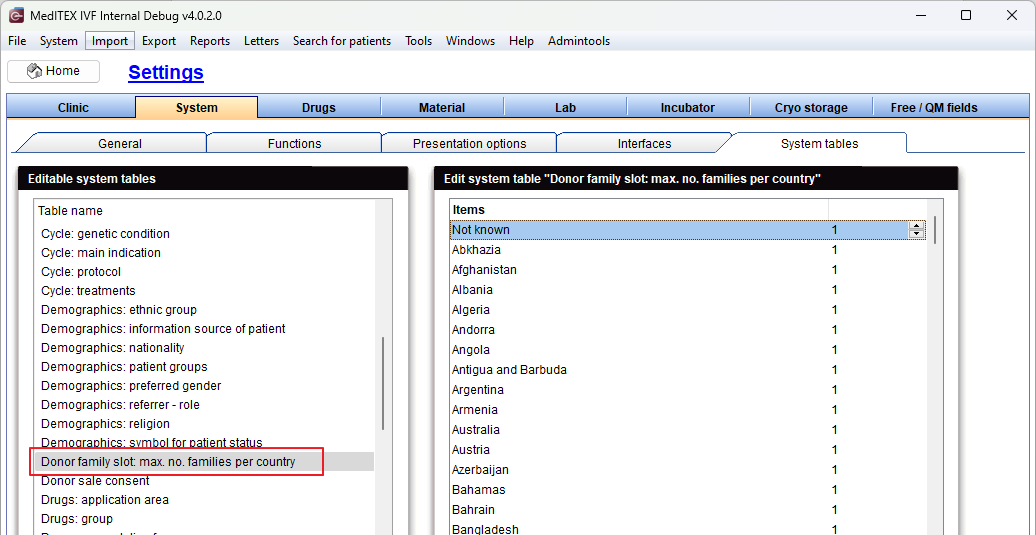Select the Presentation options sub-tab
The height and width of the screenshot is (535, 1036).
(x=470, y=143)
